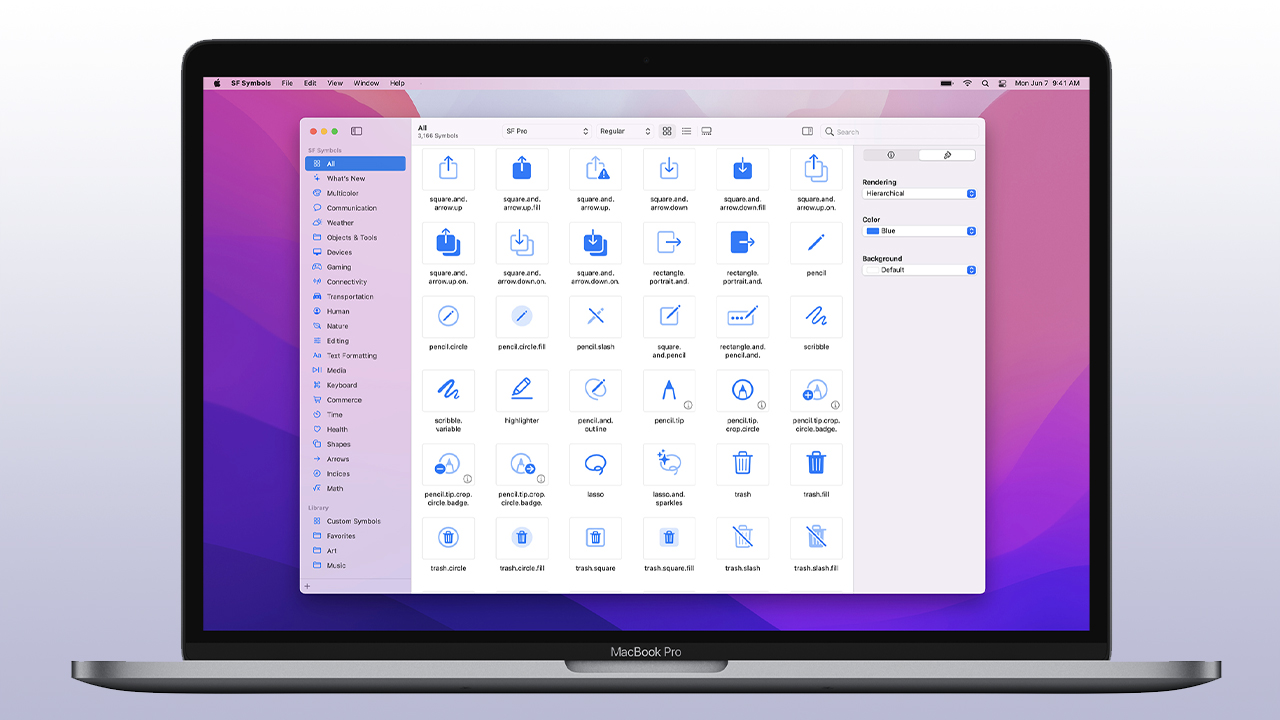
Task: Select the square.and.pencil symbol
Action: pos(669,317)
